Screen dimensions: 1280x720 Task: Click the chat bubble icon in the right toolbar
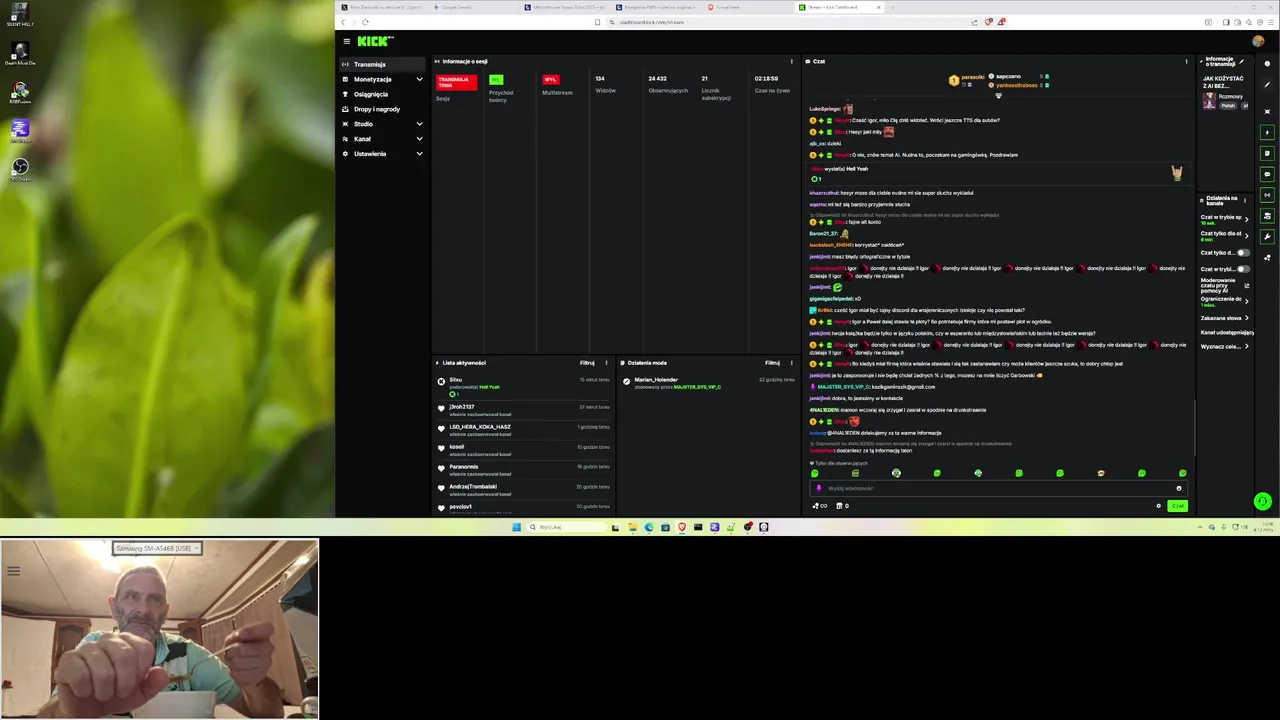coord(1268,174)
